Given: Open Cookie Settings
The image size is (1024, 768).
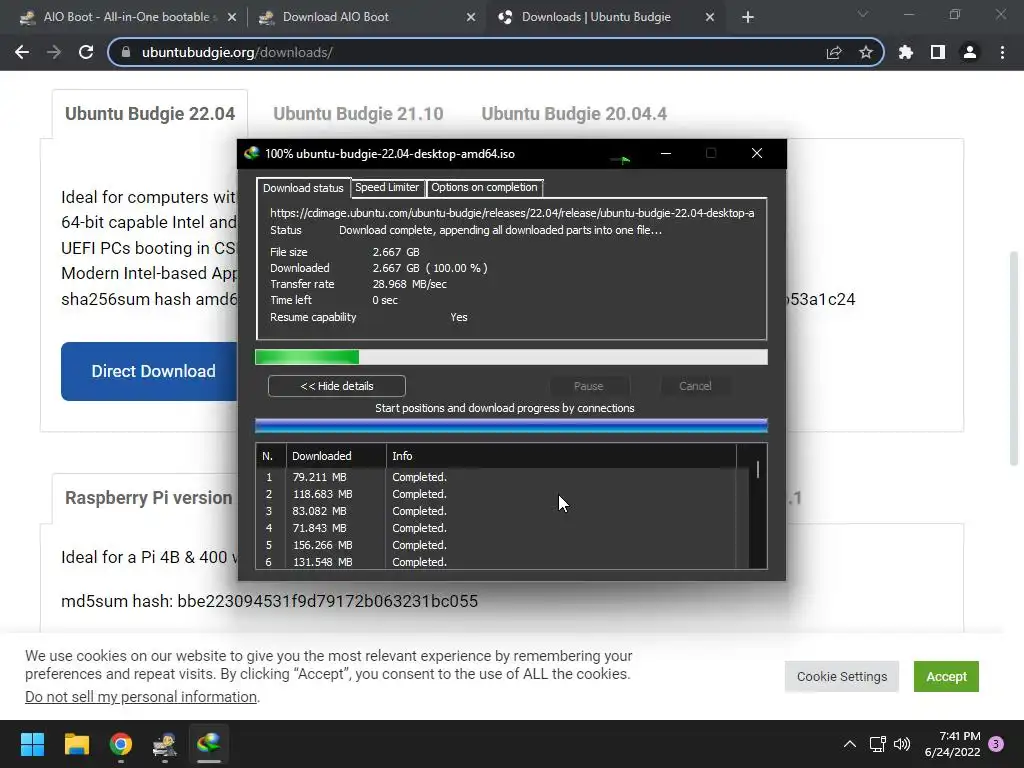Looking at the screenshot, I should click(x=841, y=677).
